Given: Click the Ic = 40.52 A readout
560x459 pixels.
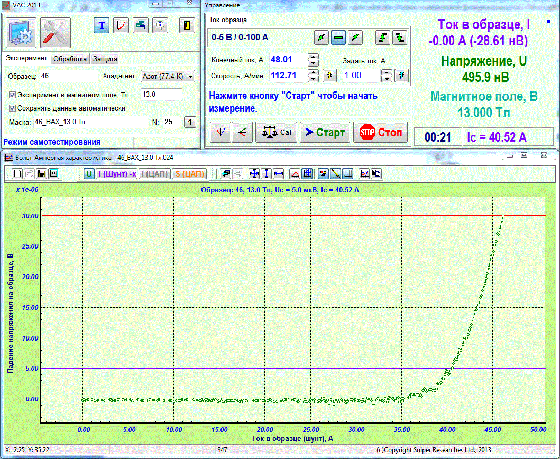Looking at the screenshot, I should [497, 137].
